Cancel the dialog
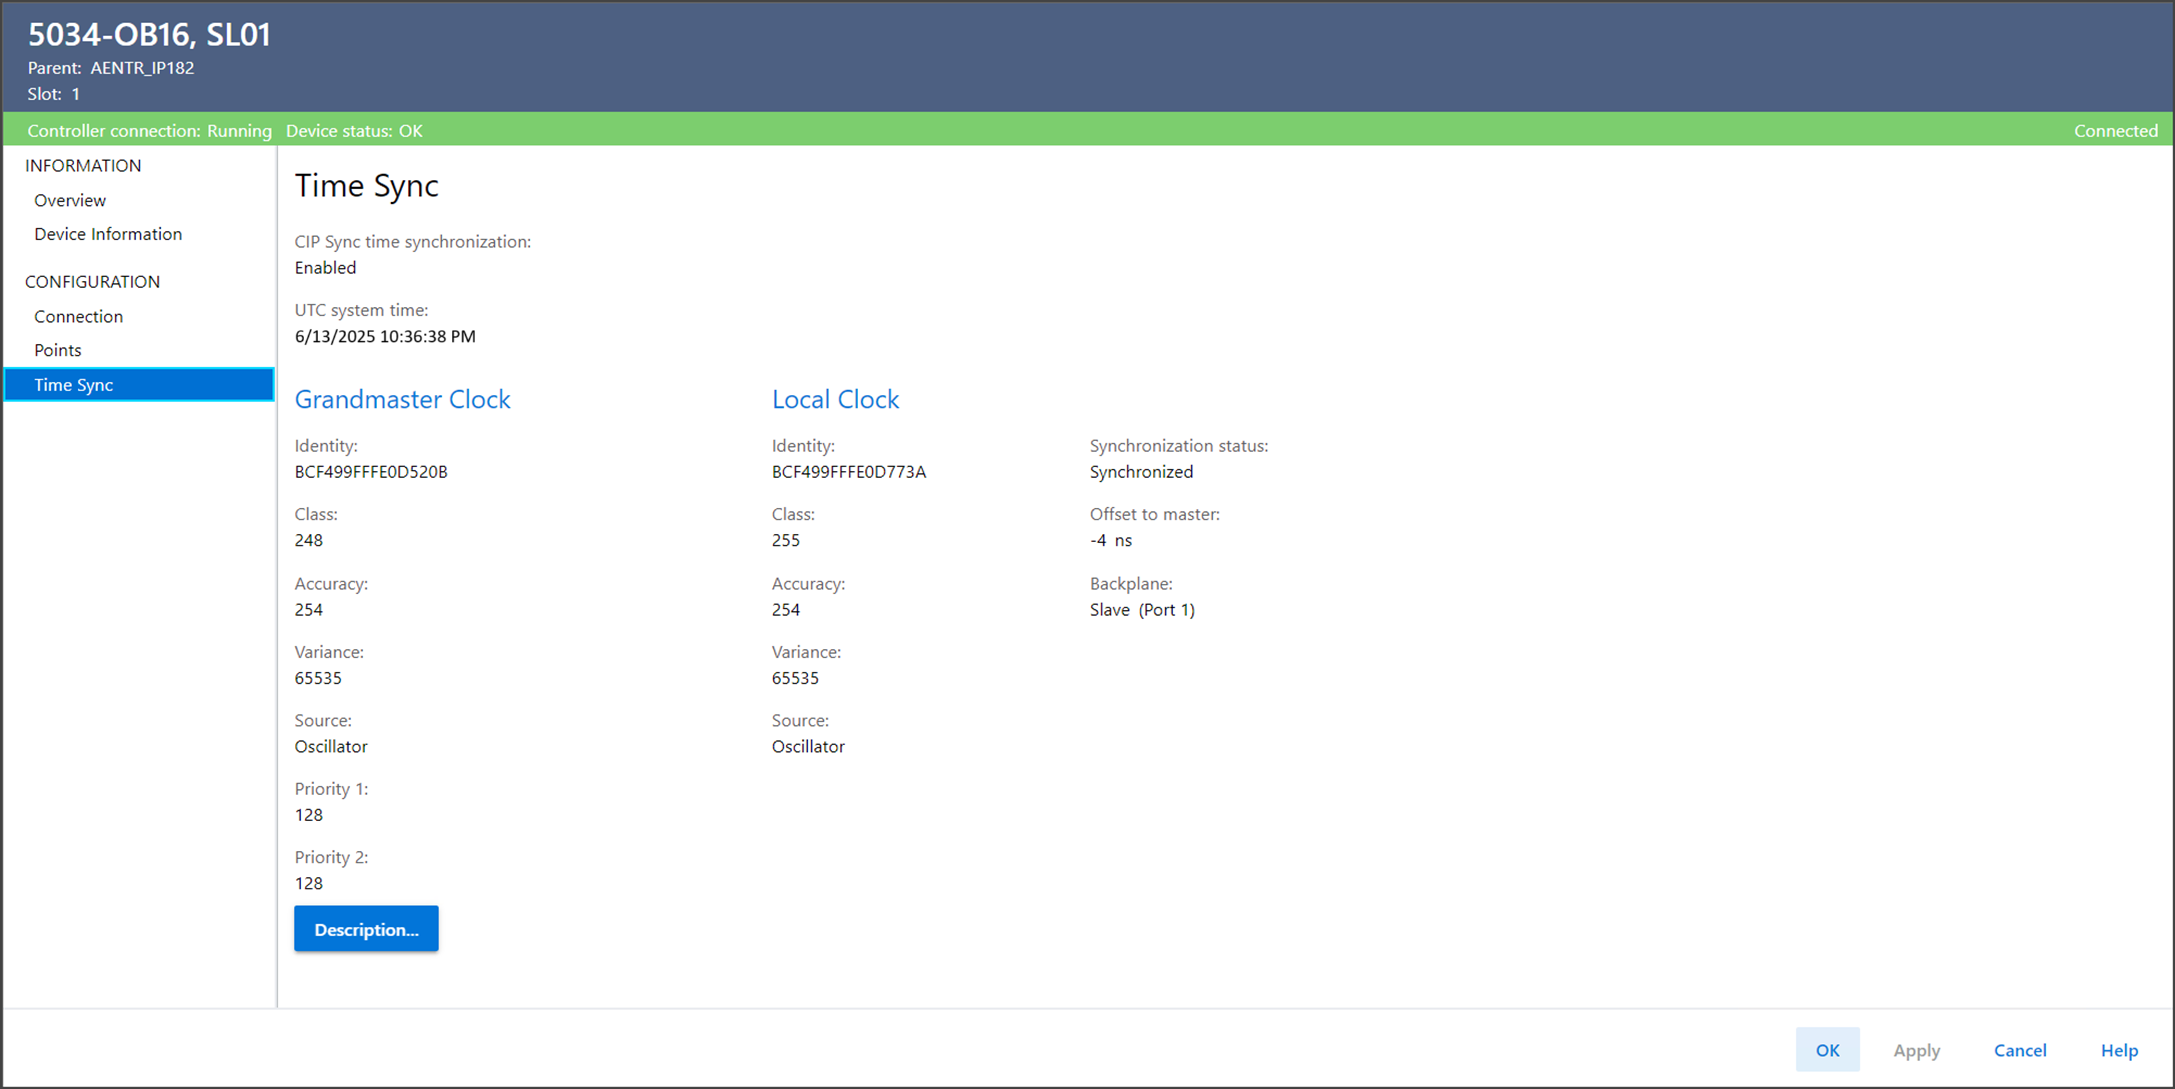The width and height of the screenshot is (2175, 1089). (2019, 1050)
